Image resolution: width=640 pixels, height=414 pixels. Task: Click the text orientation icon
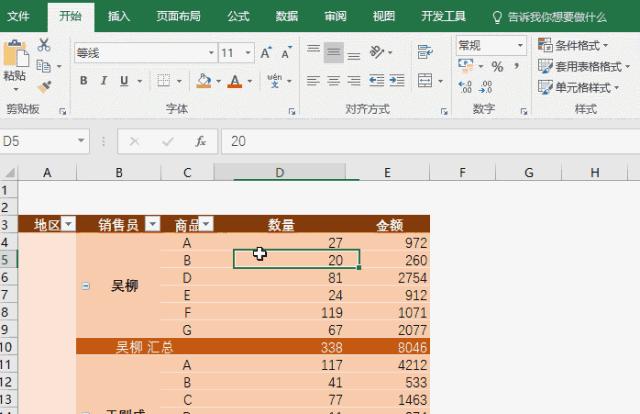[377, 52]
